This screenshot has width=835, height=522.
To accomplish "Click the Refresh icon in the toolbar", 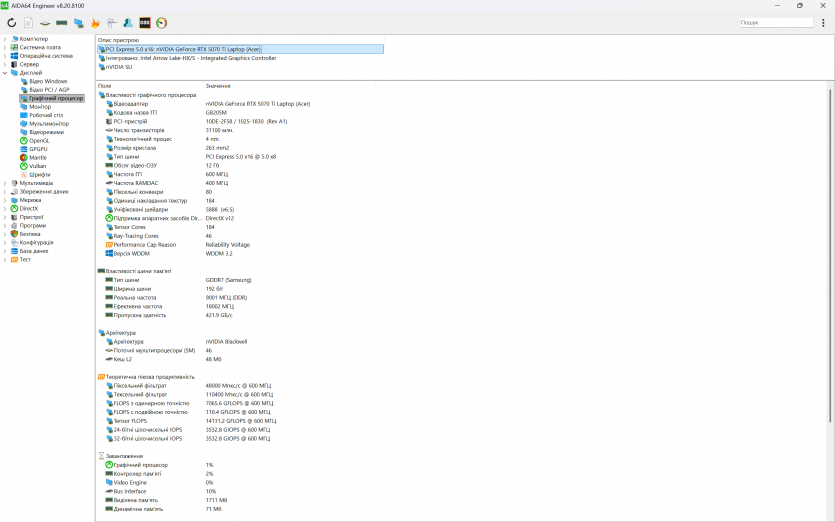I will pos(11,22).
